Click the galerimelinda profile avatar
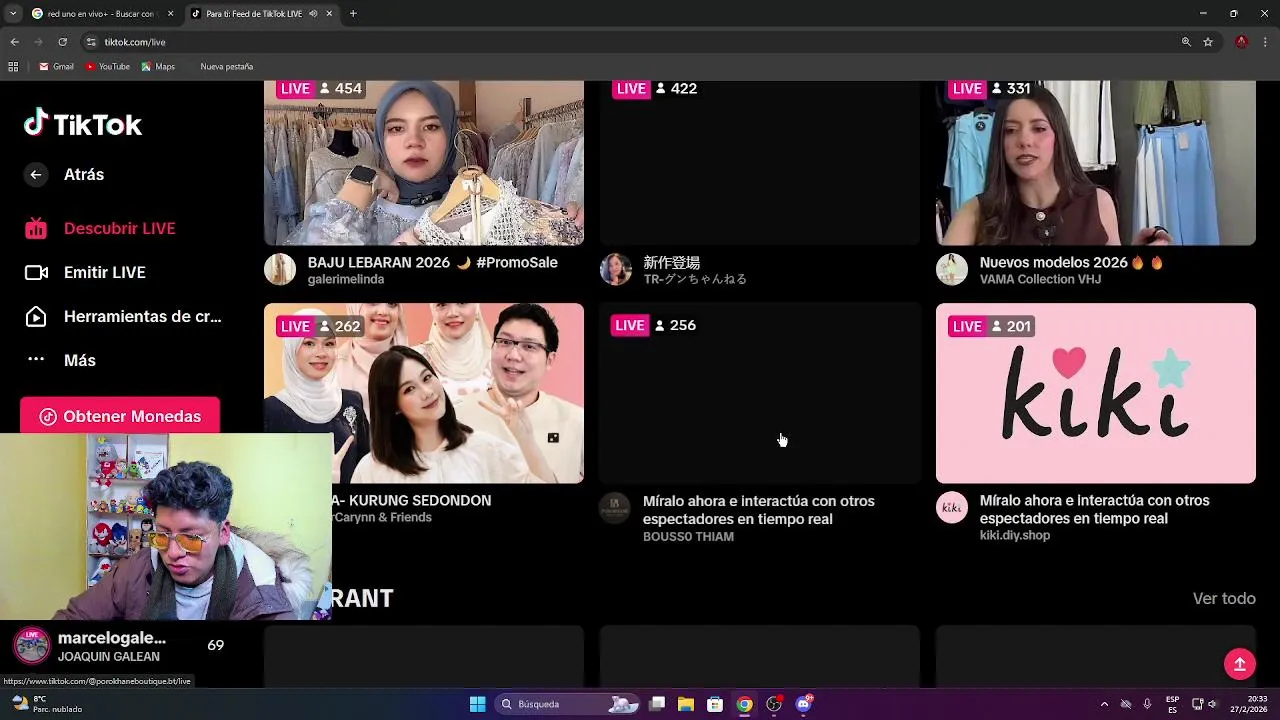This screenshot has width=1280, height=720. pos(280,270)
